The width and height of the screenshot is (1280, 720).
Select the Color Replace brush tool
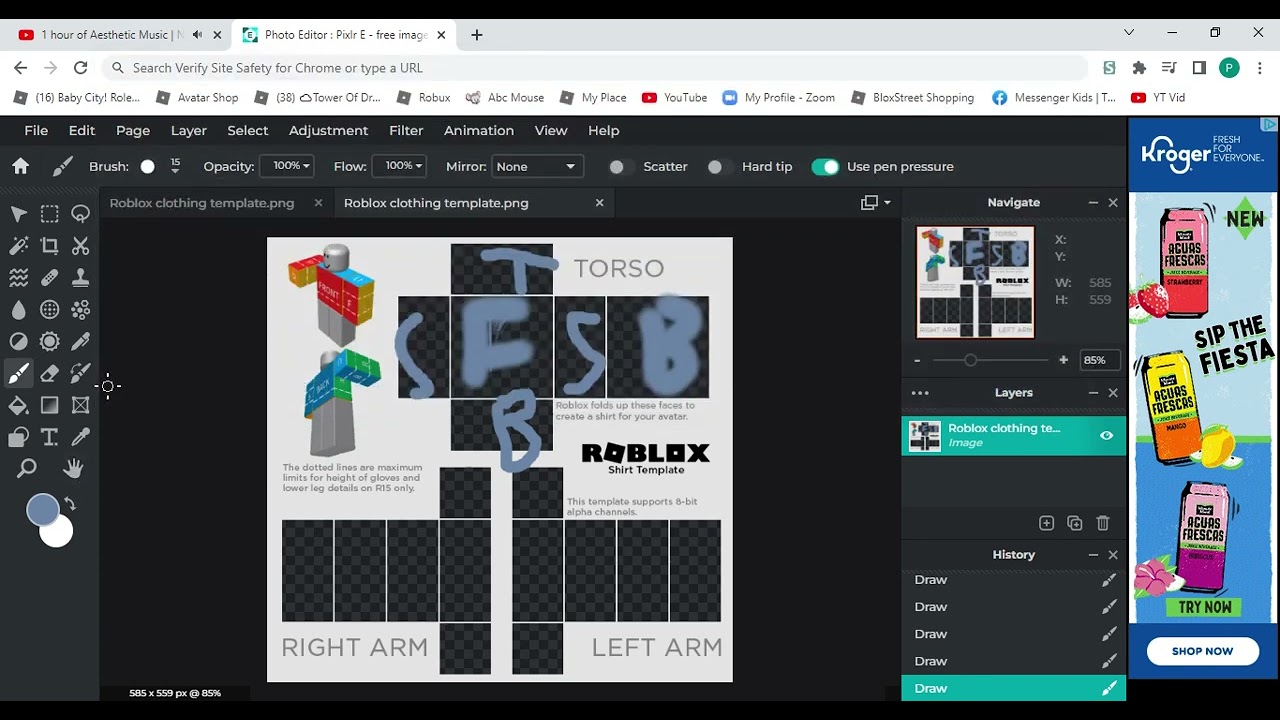click(x=81, y=373)
